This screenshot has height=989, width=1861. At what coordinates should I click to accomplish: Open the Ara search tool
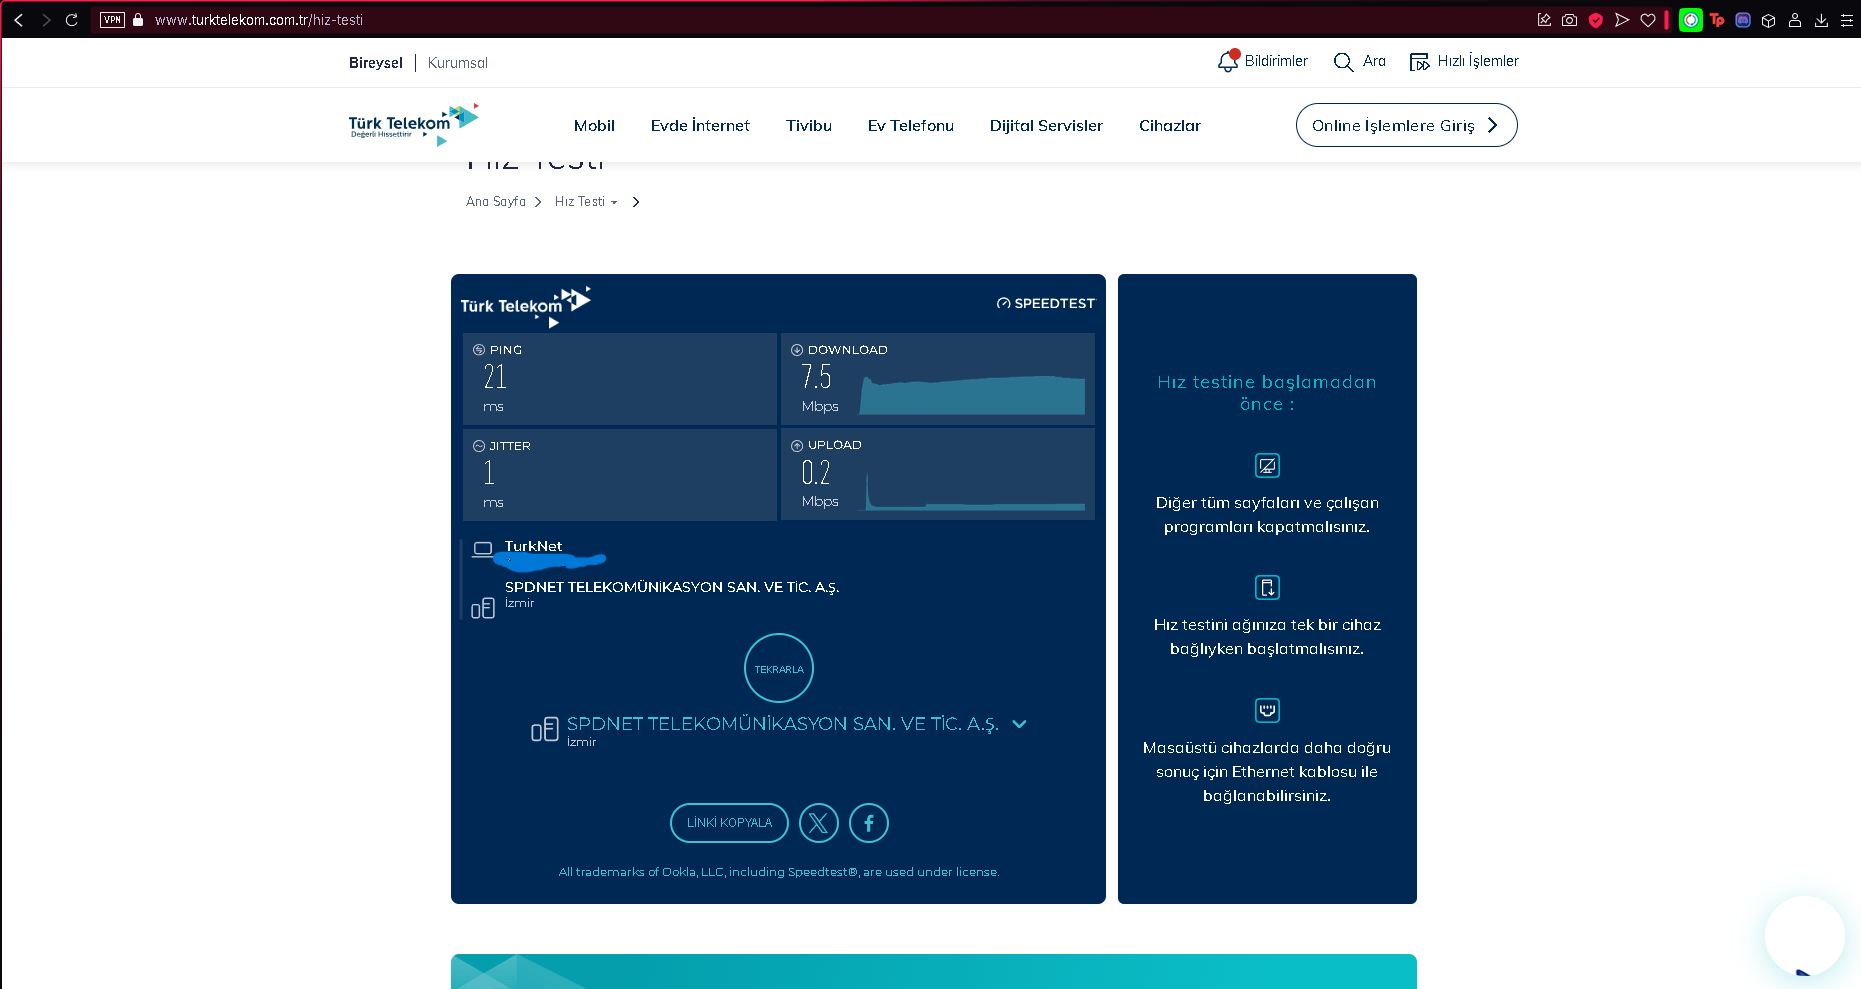pos(1360,61)
